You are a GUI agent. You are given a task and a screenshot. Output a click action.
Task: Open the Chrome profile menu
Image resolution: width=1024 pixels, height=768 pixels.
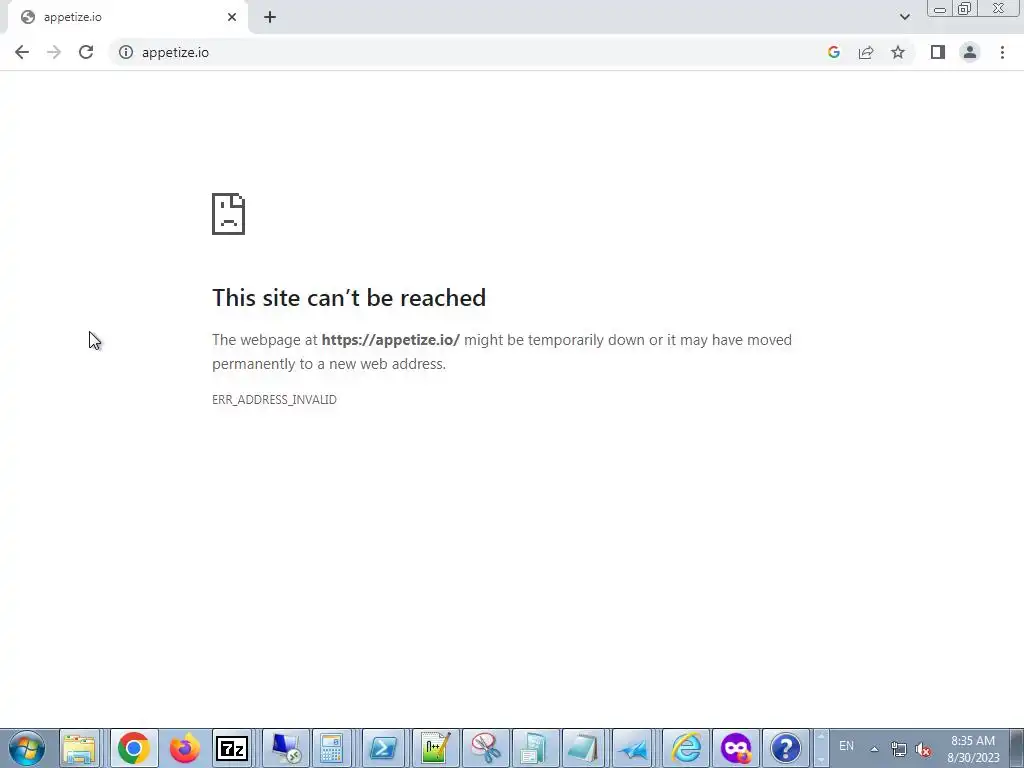[970, 52]
